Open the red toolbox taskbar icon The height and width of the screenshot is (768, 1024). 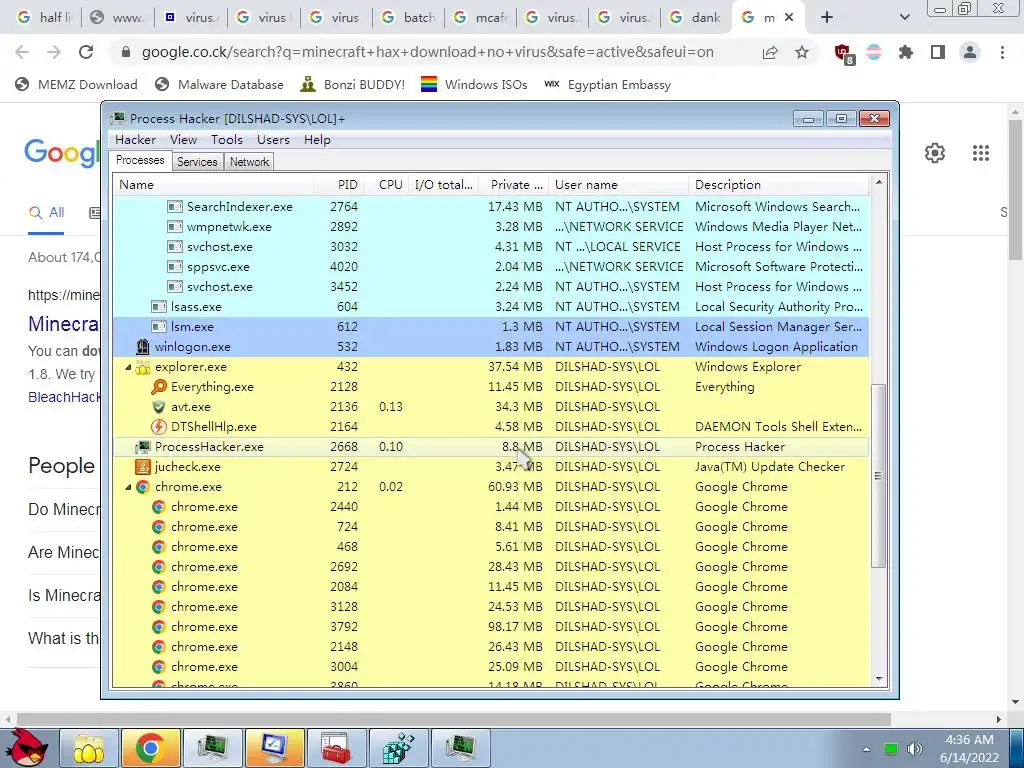click(336, 748)
